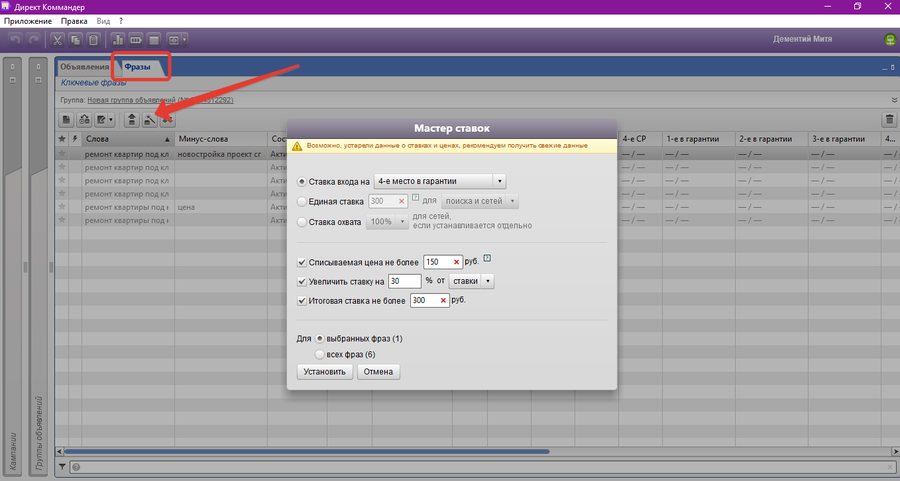The image size is (900, 481).
Task: Click the add new phrase document icon
Action: (x=67, y=120)
